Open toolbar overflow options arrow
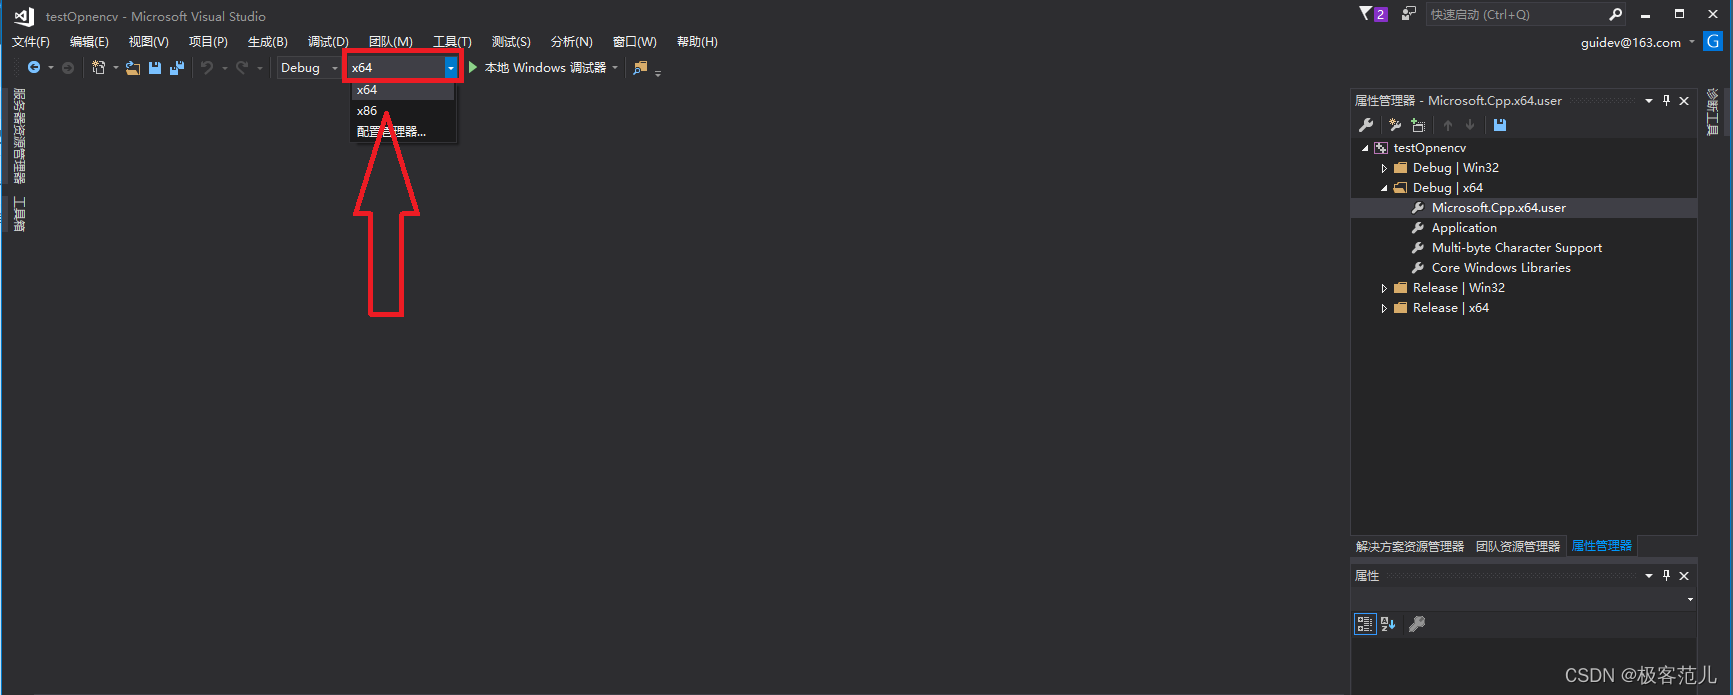 point(658,72)
